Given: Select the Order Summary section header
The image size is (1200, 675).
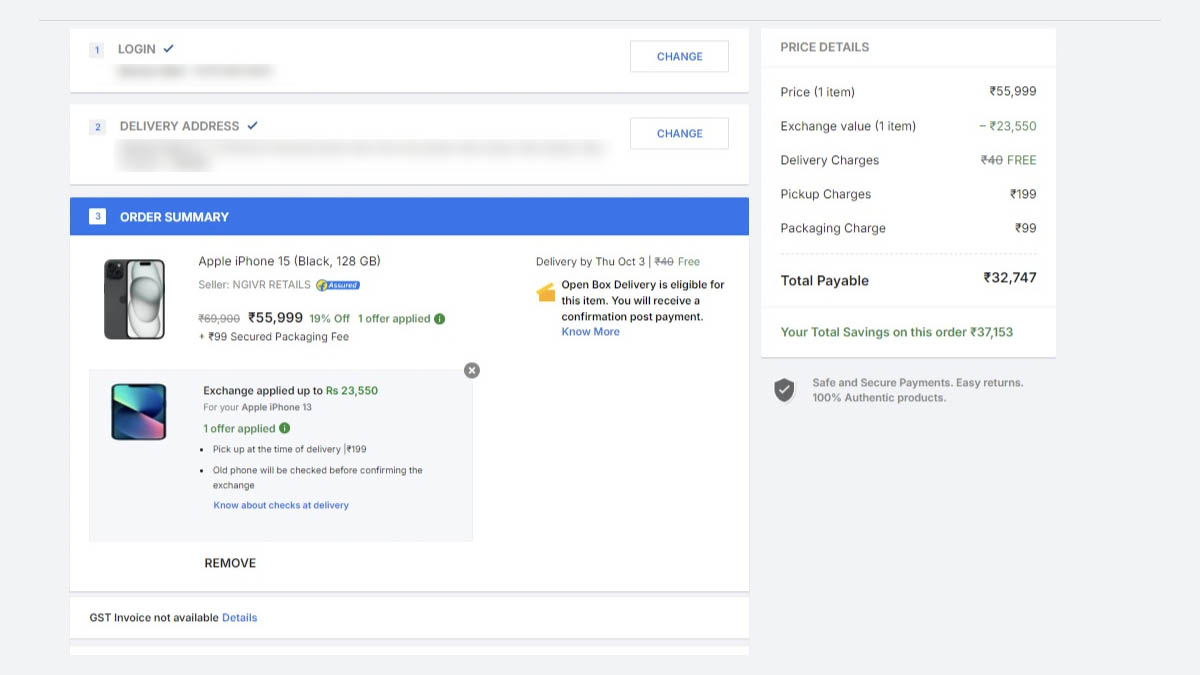Looking at the screenshot, I should 409,216.
